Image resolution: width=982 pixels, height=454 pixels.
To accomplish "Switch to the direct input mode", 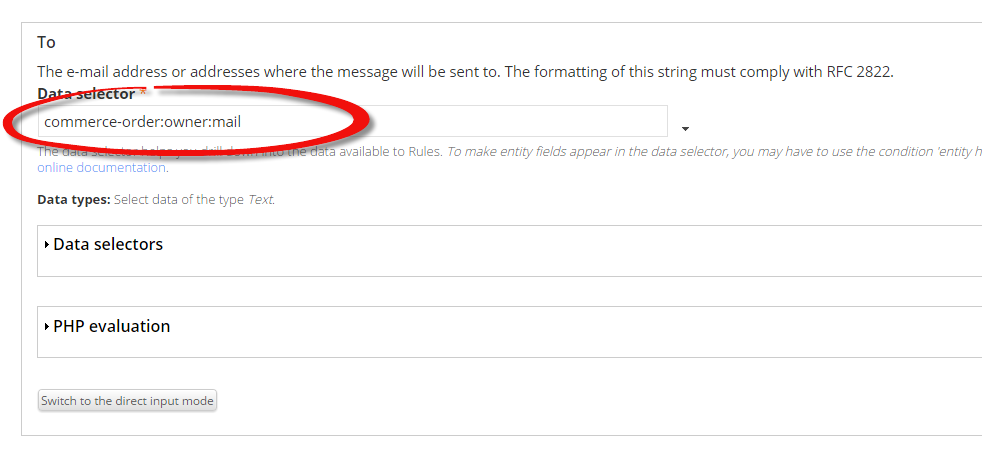I will (x=127, y=401).
